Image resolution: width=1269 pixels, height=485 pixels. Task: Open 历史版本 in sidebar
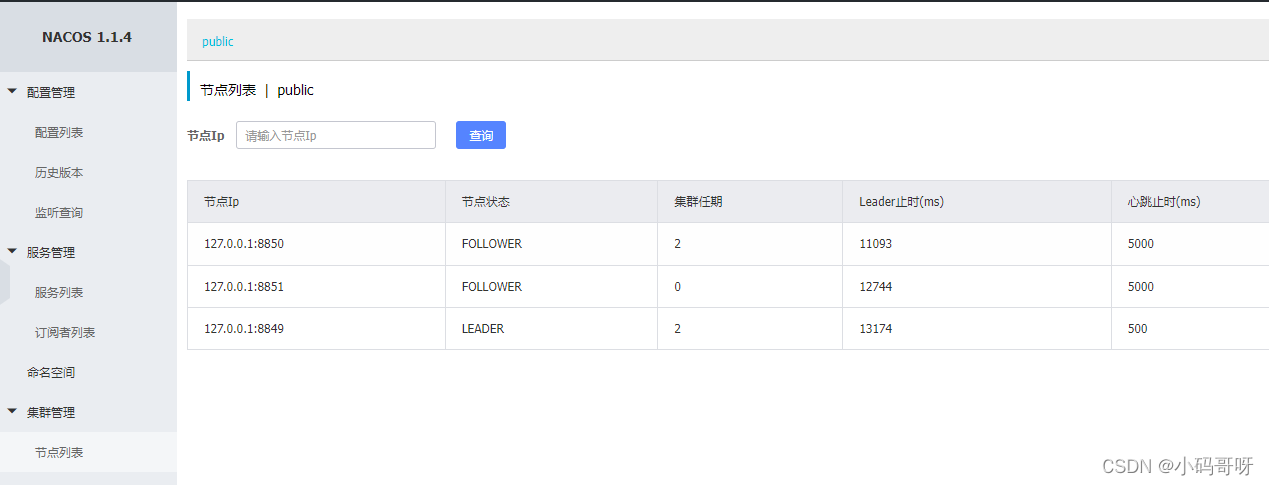(x=59, y=172)
